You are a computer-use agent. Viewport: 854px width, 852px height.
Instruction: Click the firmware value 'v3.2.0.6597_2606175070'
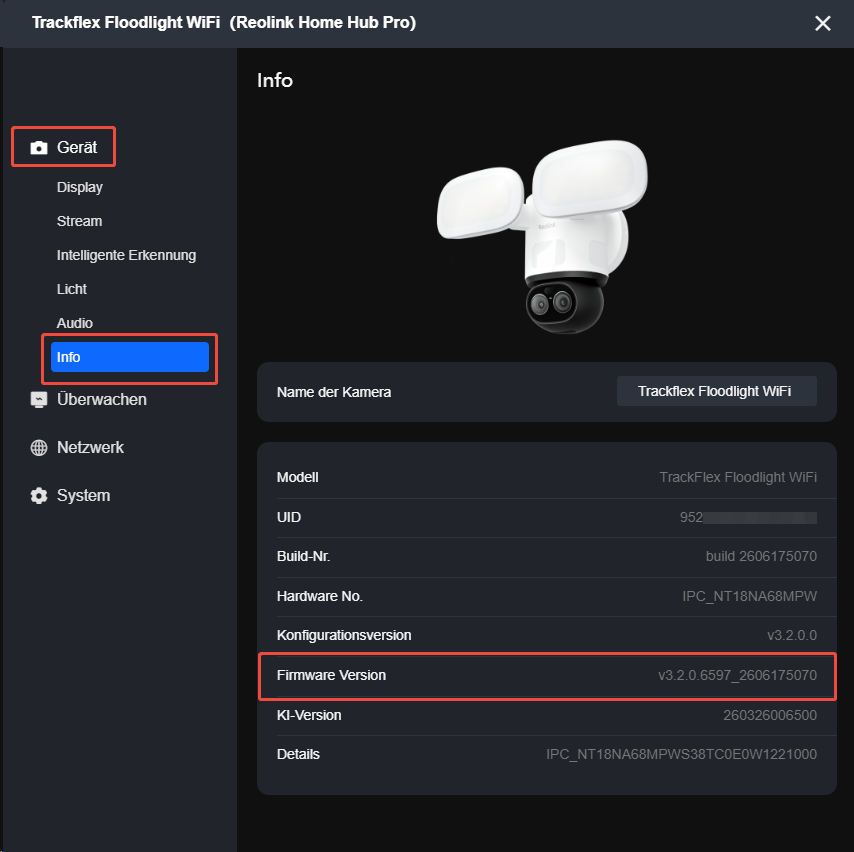737,675
